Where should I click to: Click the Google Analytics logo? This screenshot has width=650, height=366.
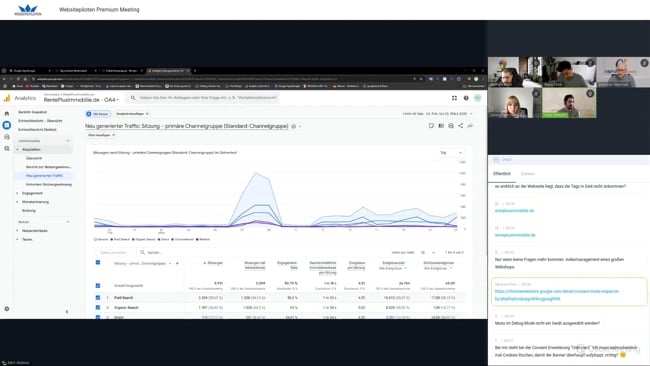coord(7,98)
